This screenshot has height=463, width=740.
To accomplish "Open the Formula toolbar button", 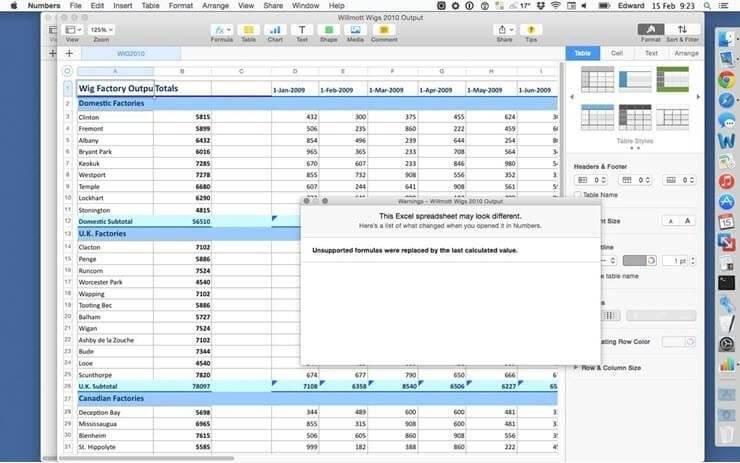I will pos(222,31).
